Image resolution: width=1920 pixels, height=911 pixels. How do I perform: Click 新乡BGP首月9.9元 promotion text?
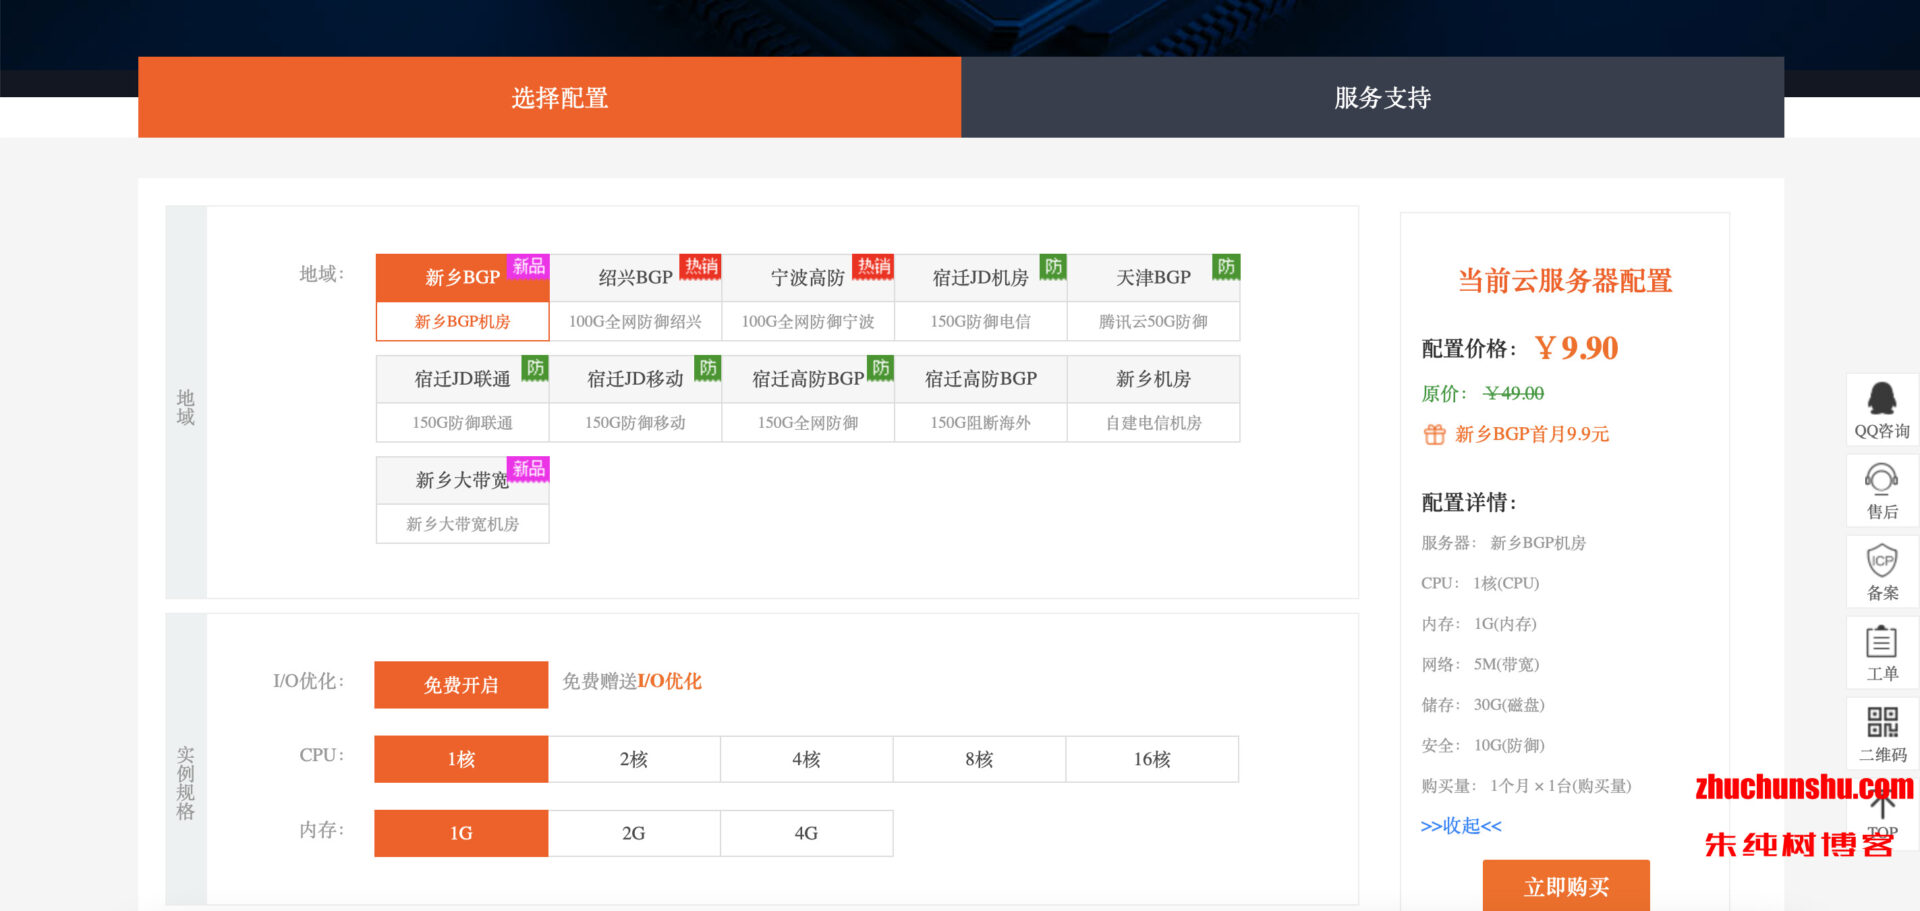(x=1532, y=434)
